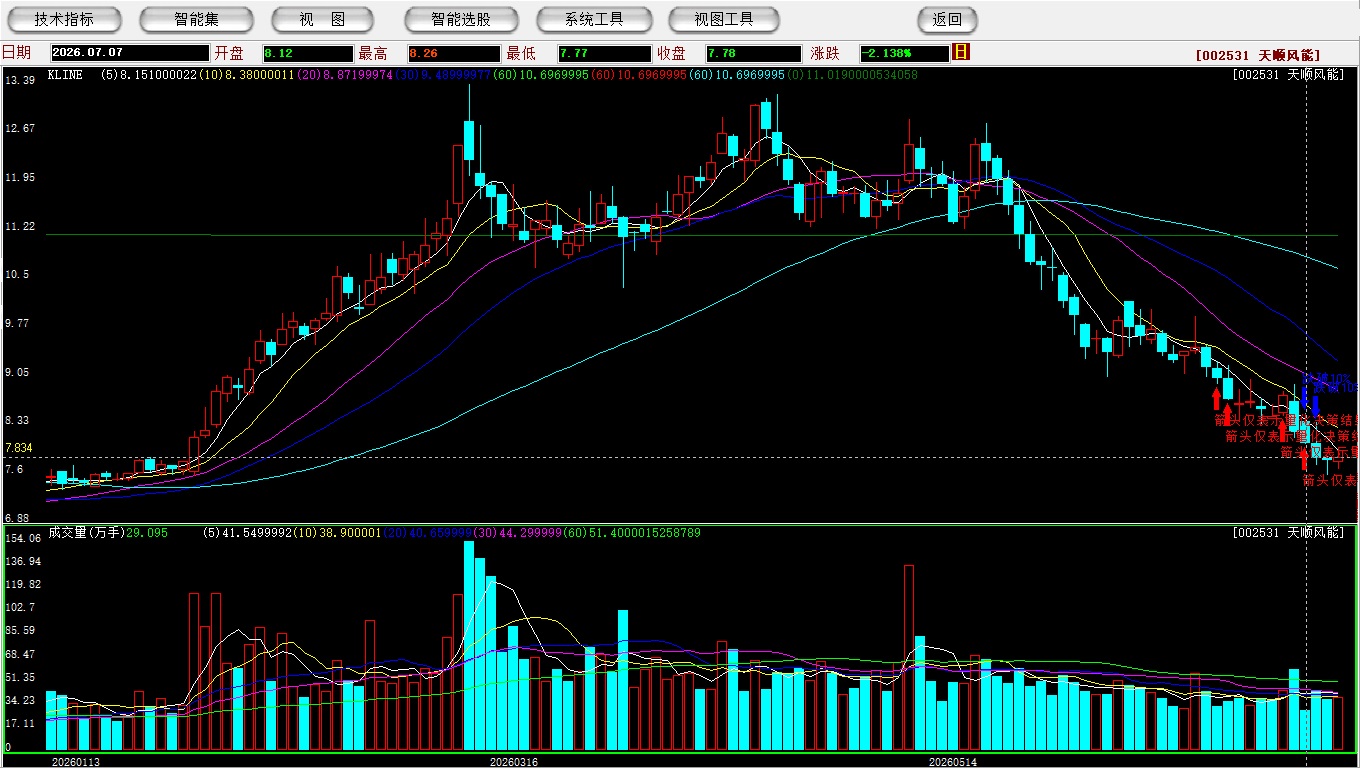Select the price axis label 6.88
The width and height of the screenshot is (1360, 768).
click(x=16, y=518)
